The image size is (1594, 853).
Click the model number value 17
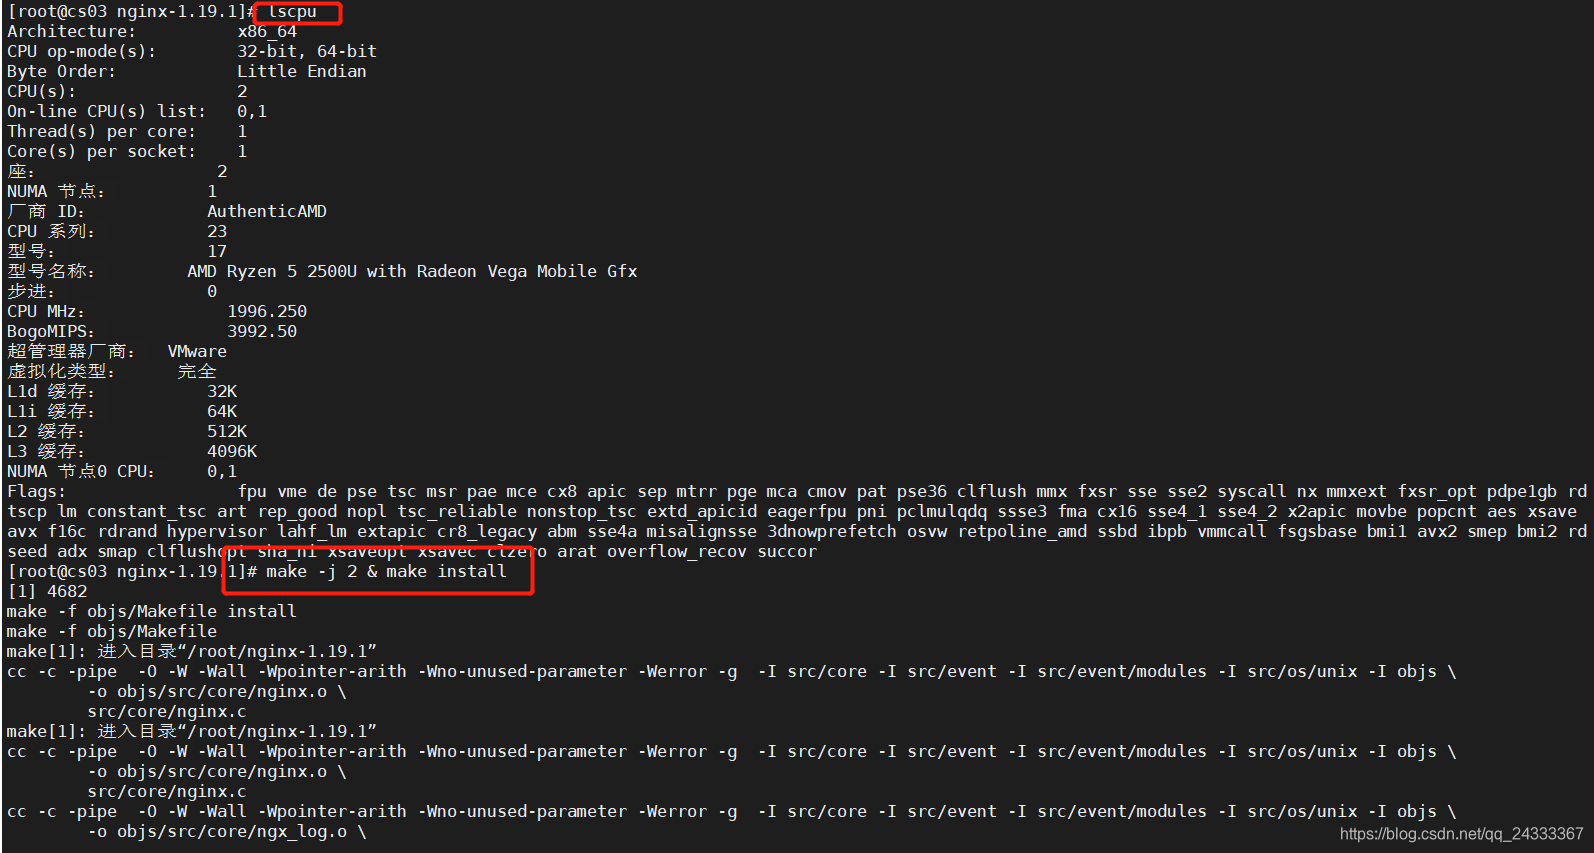(217, 252)
